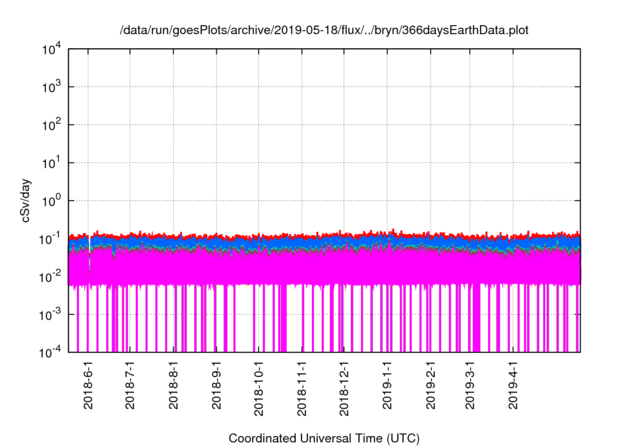Click the 10^0 y-axis tick label
The height and width of the screenshot is (448, 640).
click(51, 201)
